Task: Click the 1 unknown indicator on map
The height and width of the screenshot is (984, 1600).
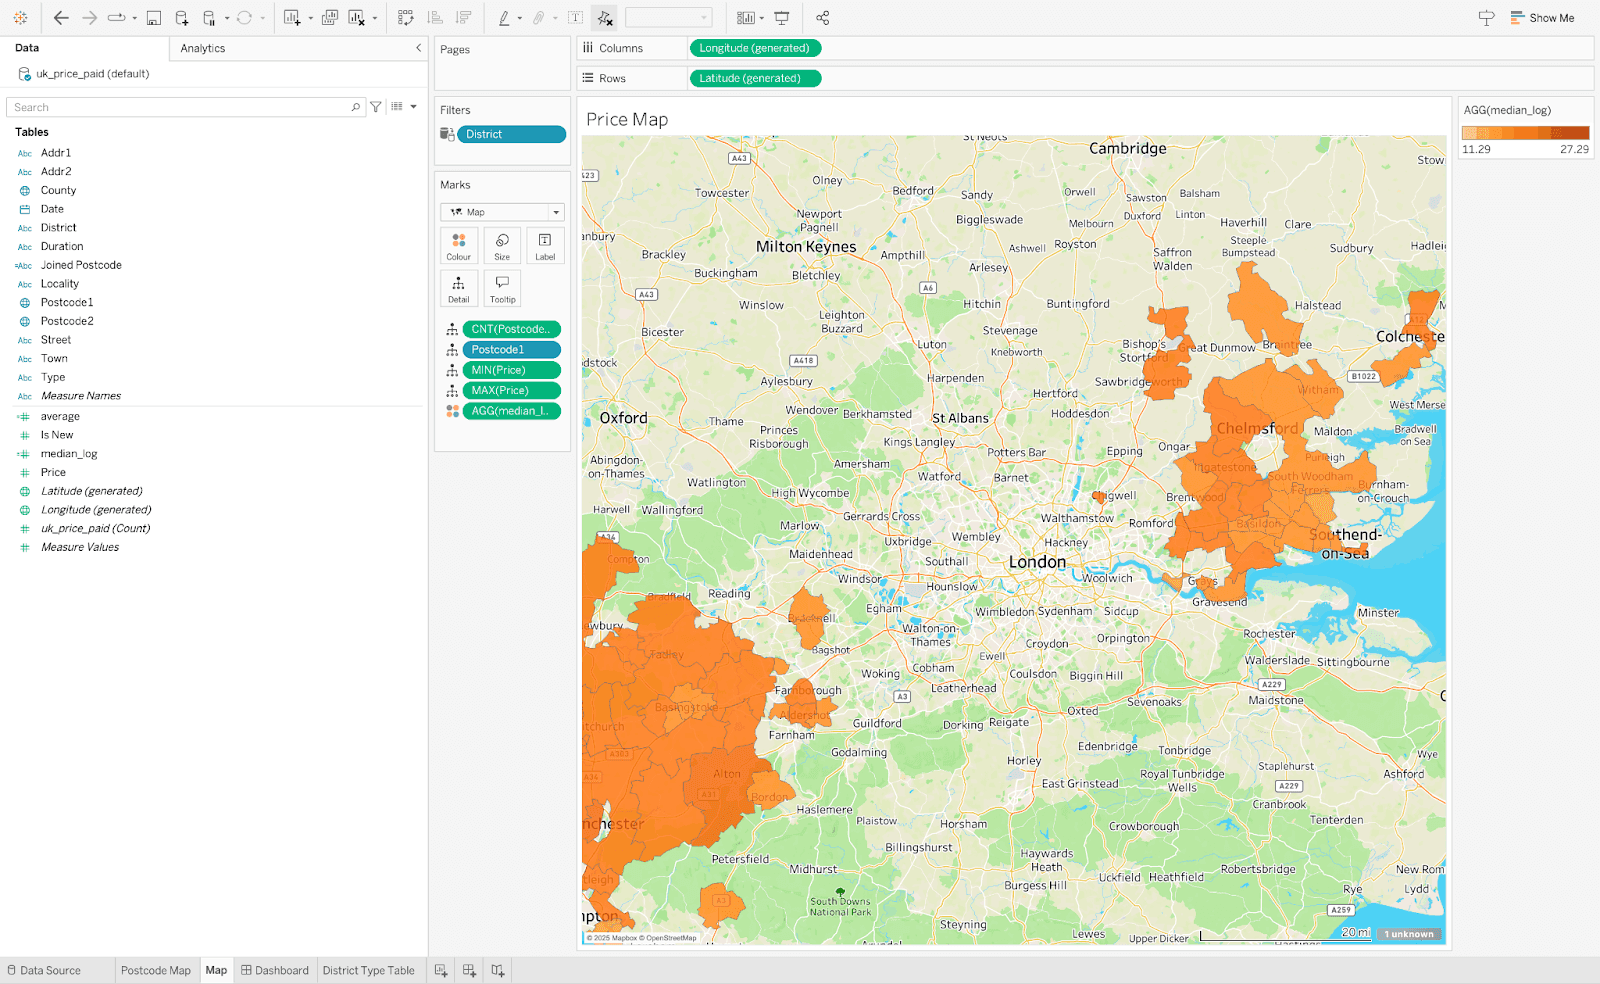Action: click(1409, 934)
